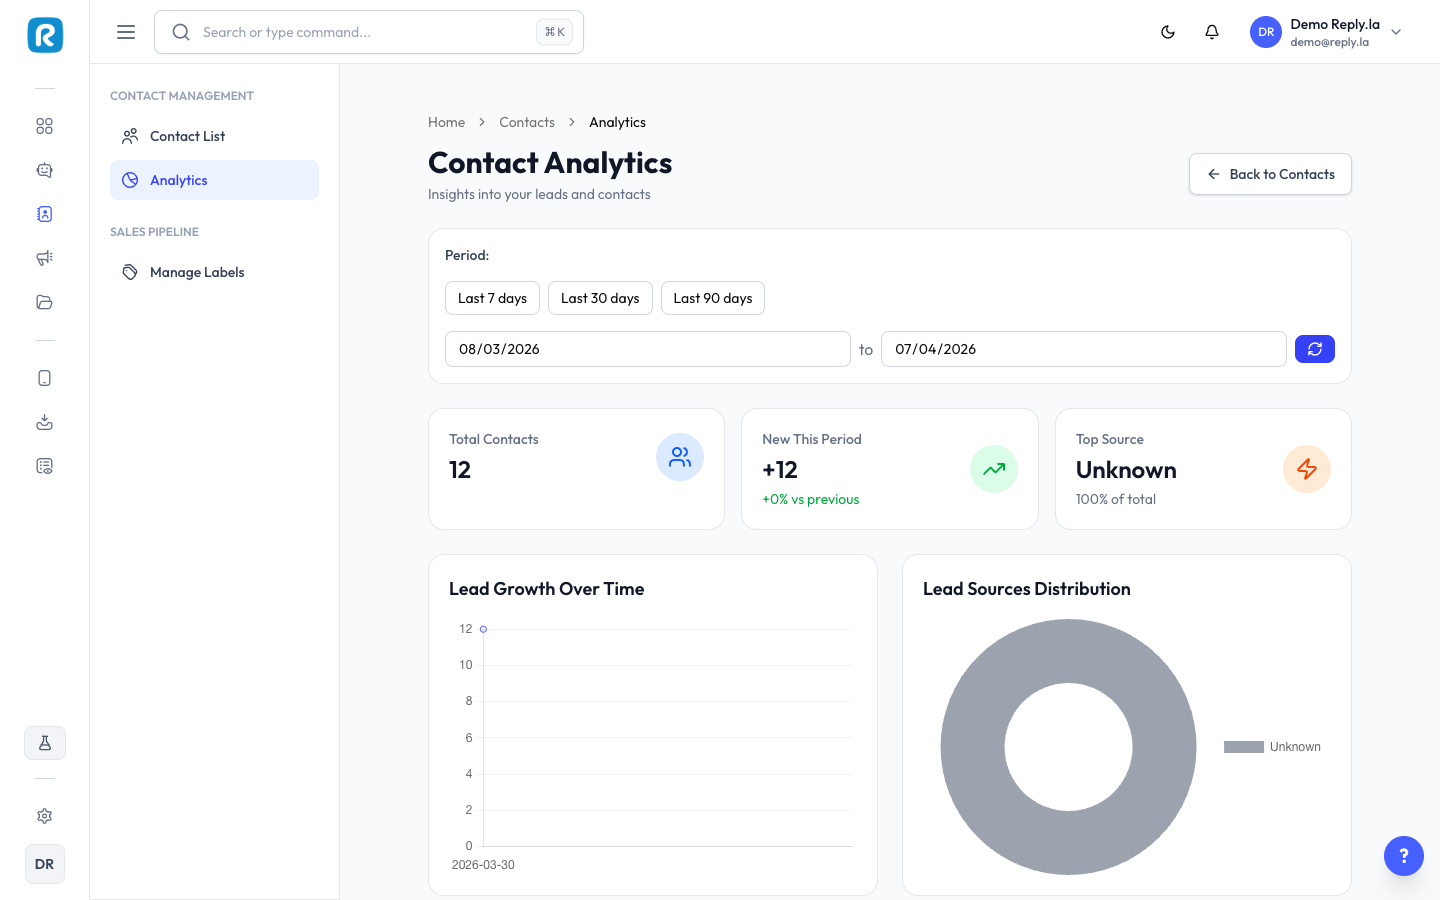Toggle dark mode moon icon
Image resolution: width=1440 pixels, height=900 pixels.
click(x=1168, y=32)
